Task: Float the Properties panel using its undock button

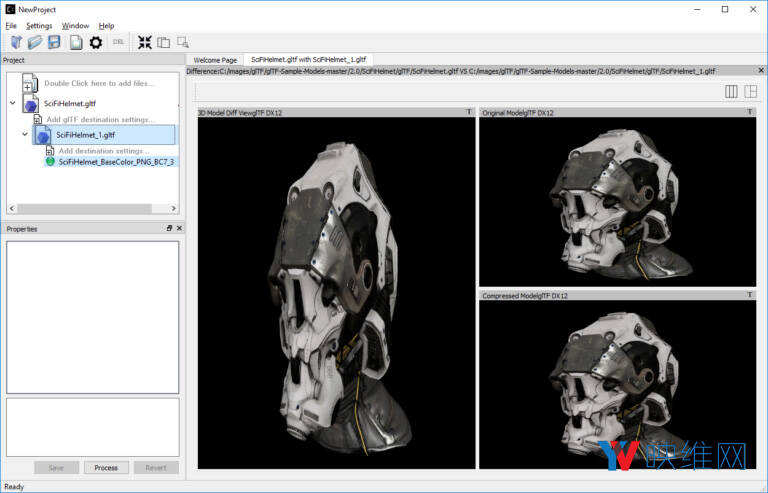Action: pyautogui.click(x=169, y=229)
